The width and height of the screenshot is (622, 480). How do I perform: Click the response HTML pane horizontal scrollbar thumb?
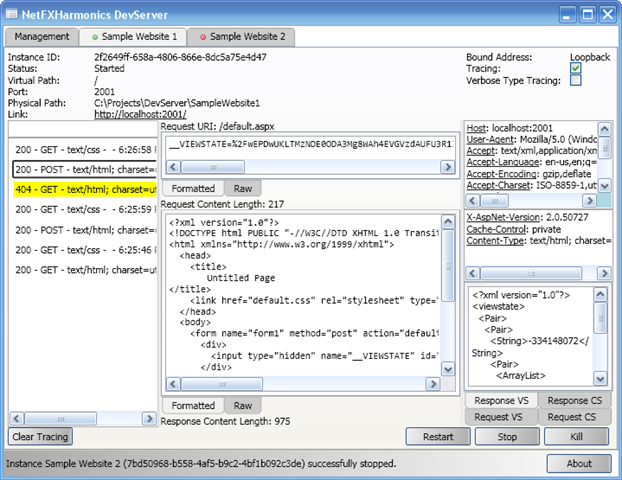pos(222,384)
